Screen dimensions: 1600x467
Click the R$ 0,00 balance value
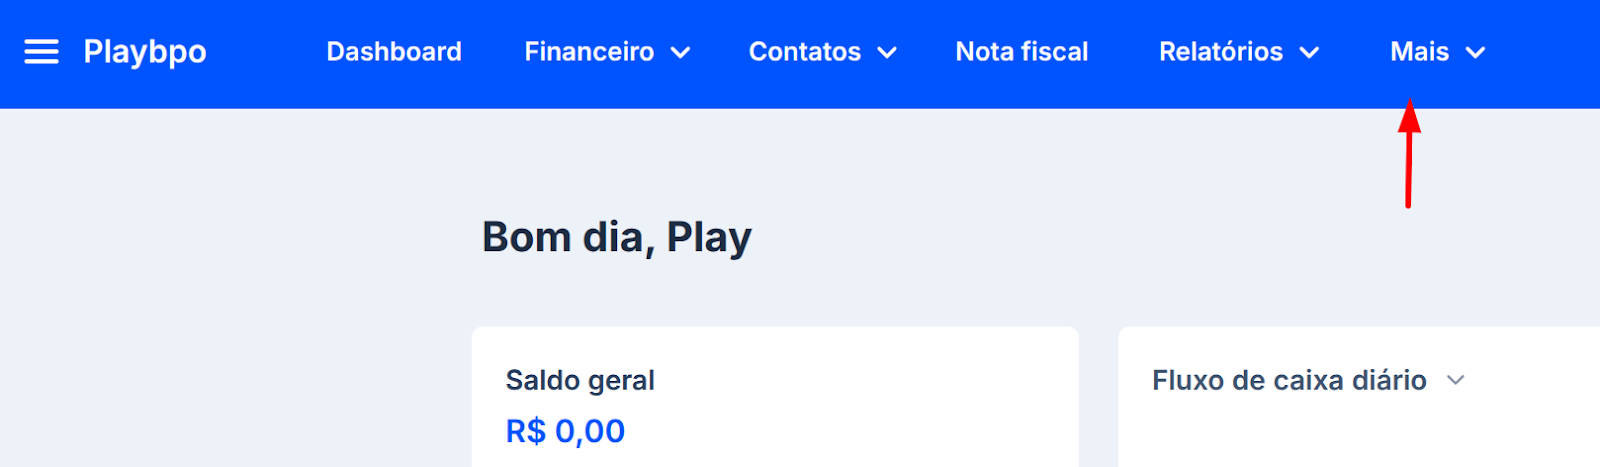click(565, 431)
